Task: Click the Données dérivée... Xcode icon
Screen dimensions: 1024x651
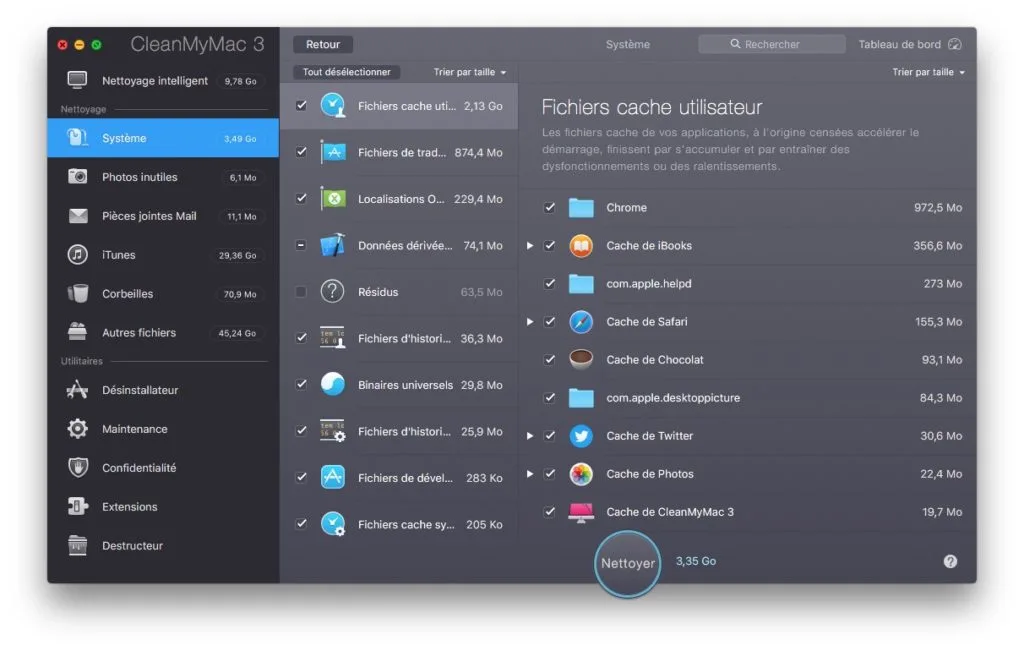Action: (333, 245)
